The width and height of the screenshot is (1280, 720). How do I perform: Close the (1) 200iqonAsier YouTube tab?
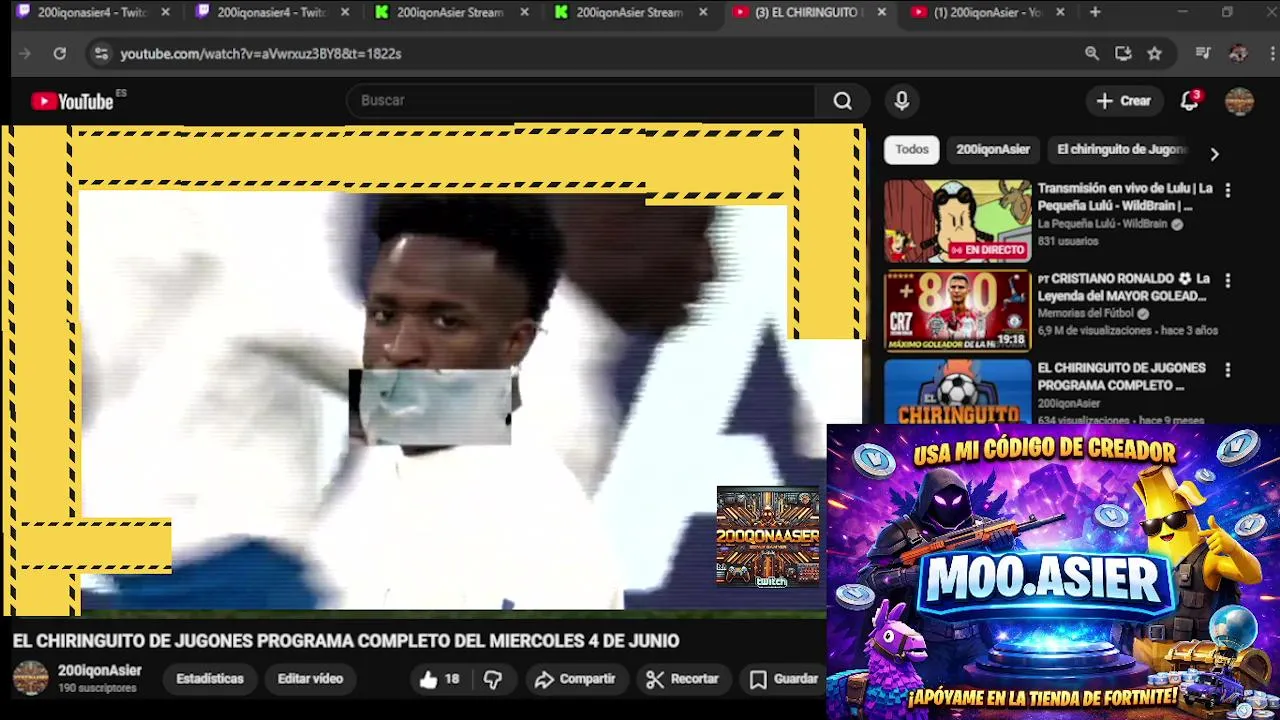pyautogui.click(x=1060, y=13)
